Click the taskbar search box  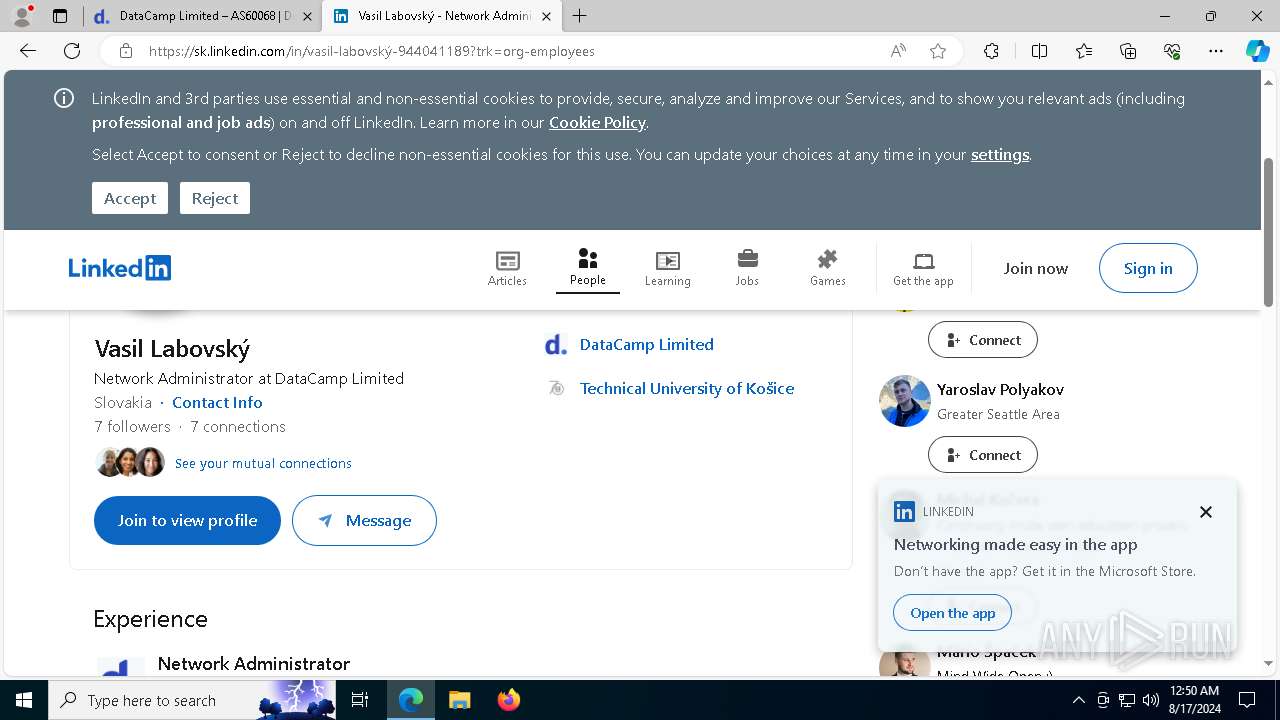192,700
